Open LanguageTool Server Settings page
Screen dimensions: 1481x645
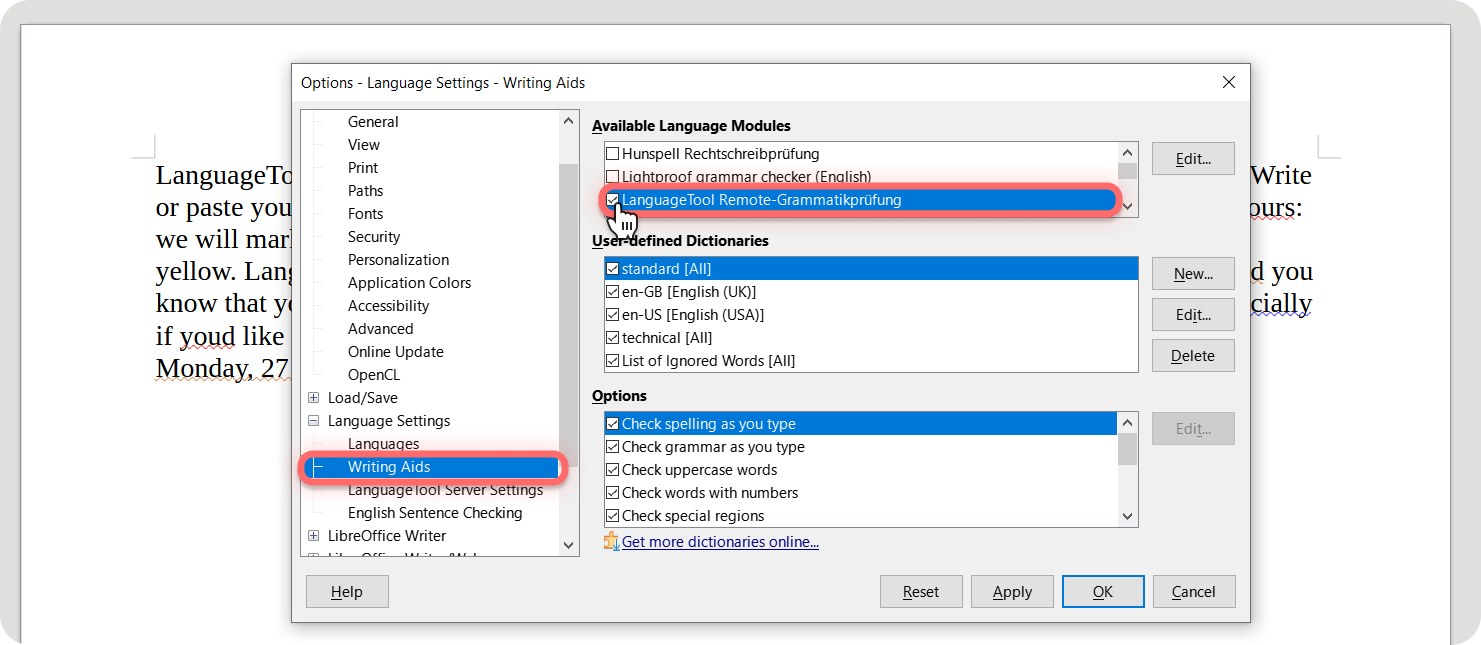click(x=445, y=490)
